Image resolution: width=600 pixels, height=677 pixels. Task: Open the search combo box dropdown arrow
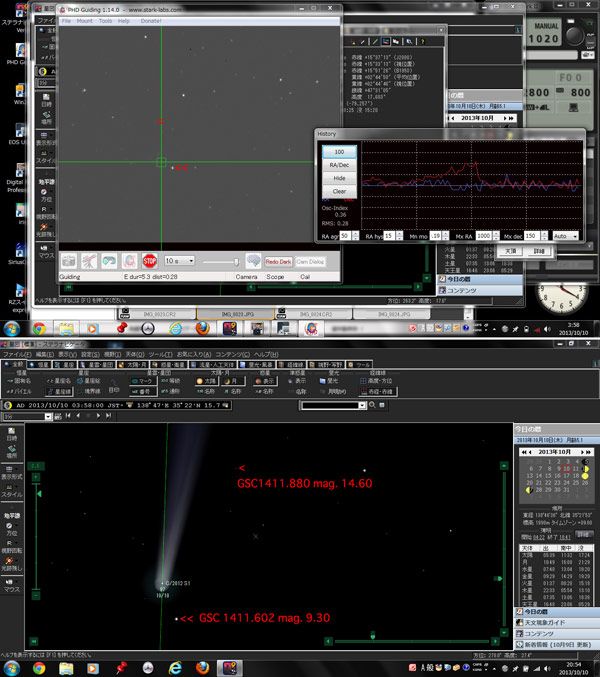tap(362, 405)
